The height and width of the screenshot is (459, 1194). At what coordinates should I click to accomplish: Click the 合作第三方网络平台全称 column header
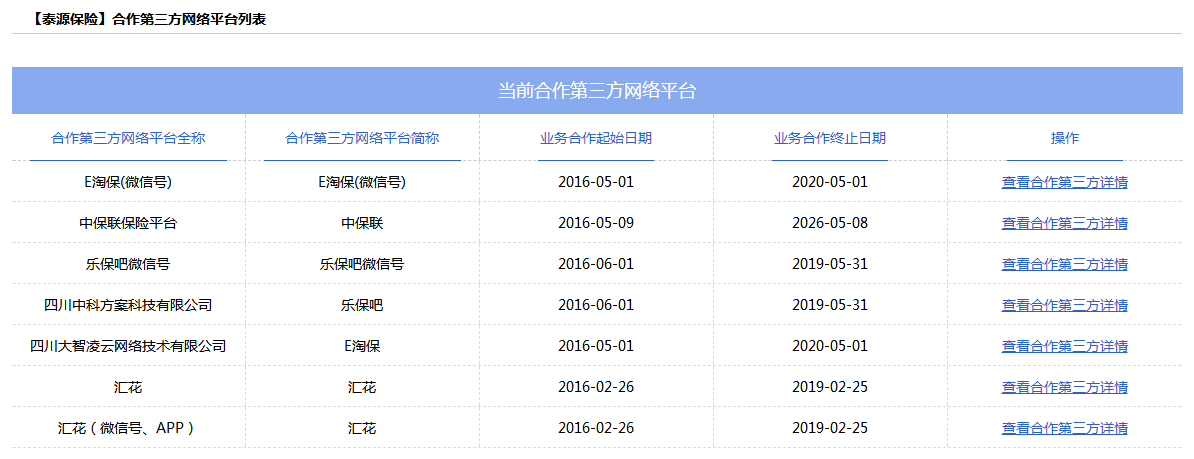128,138
